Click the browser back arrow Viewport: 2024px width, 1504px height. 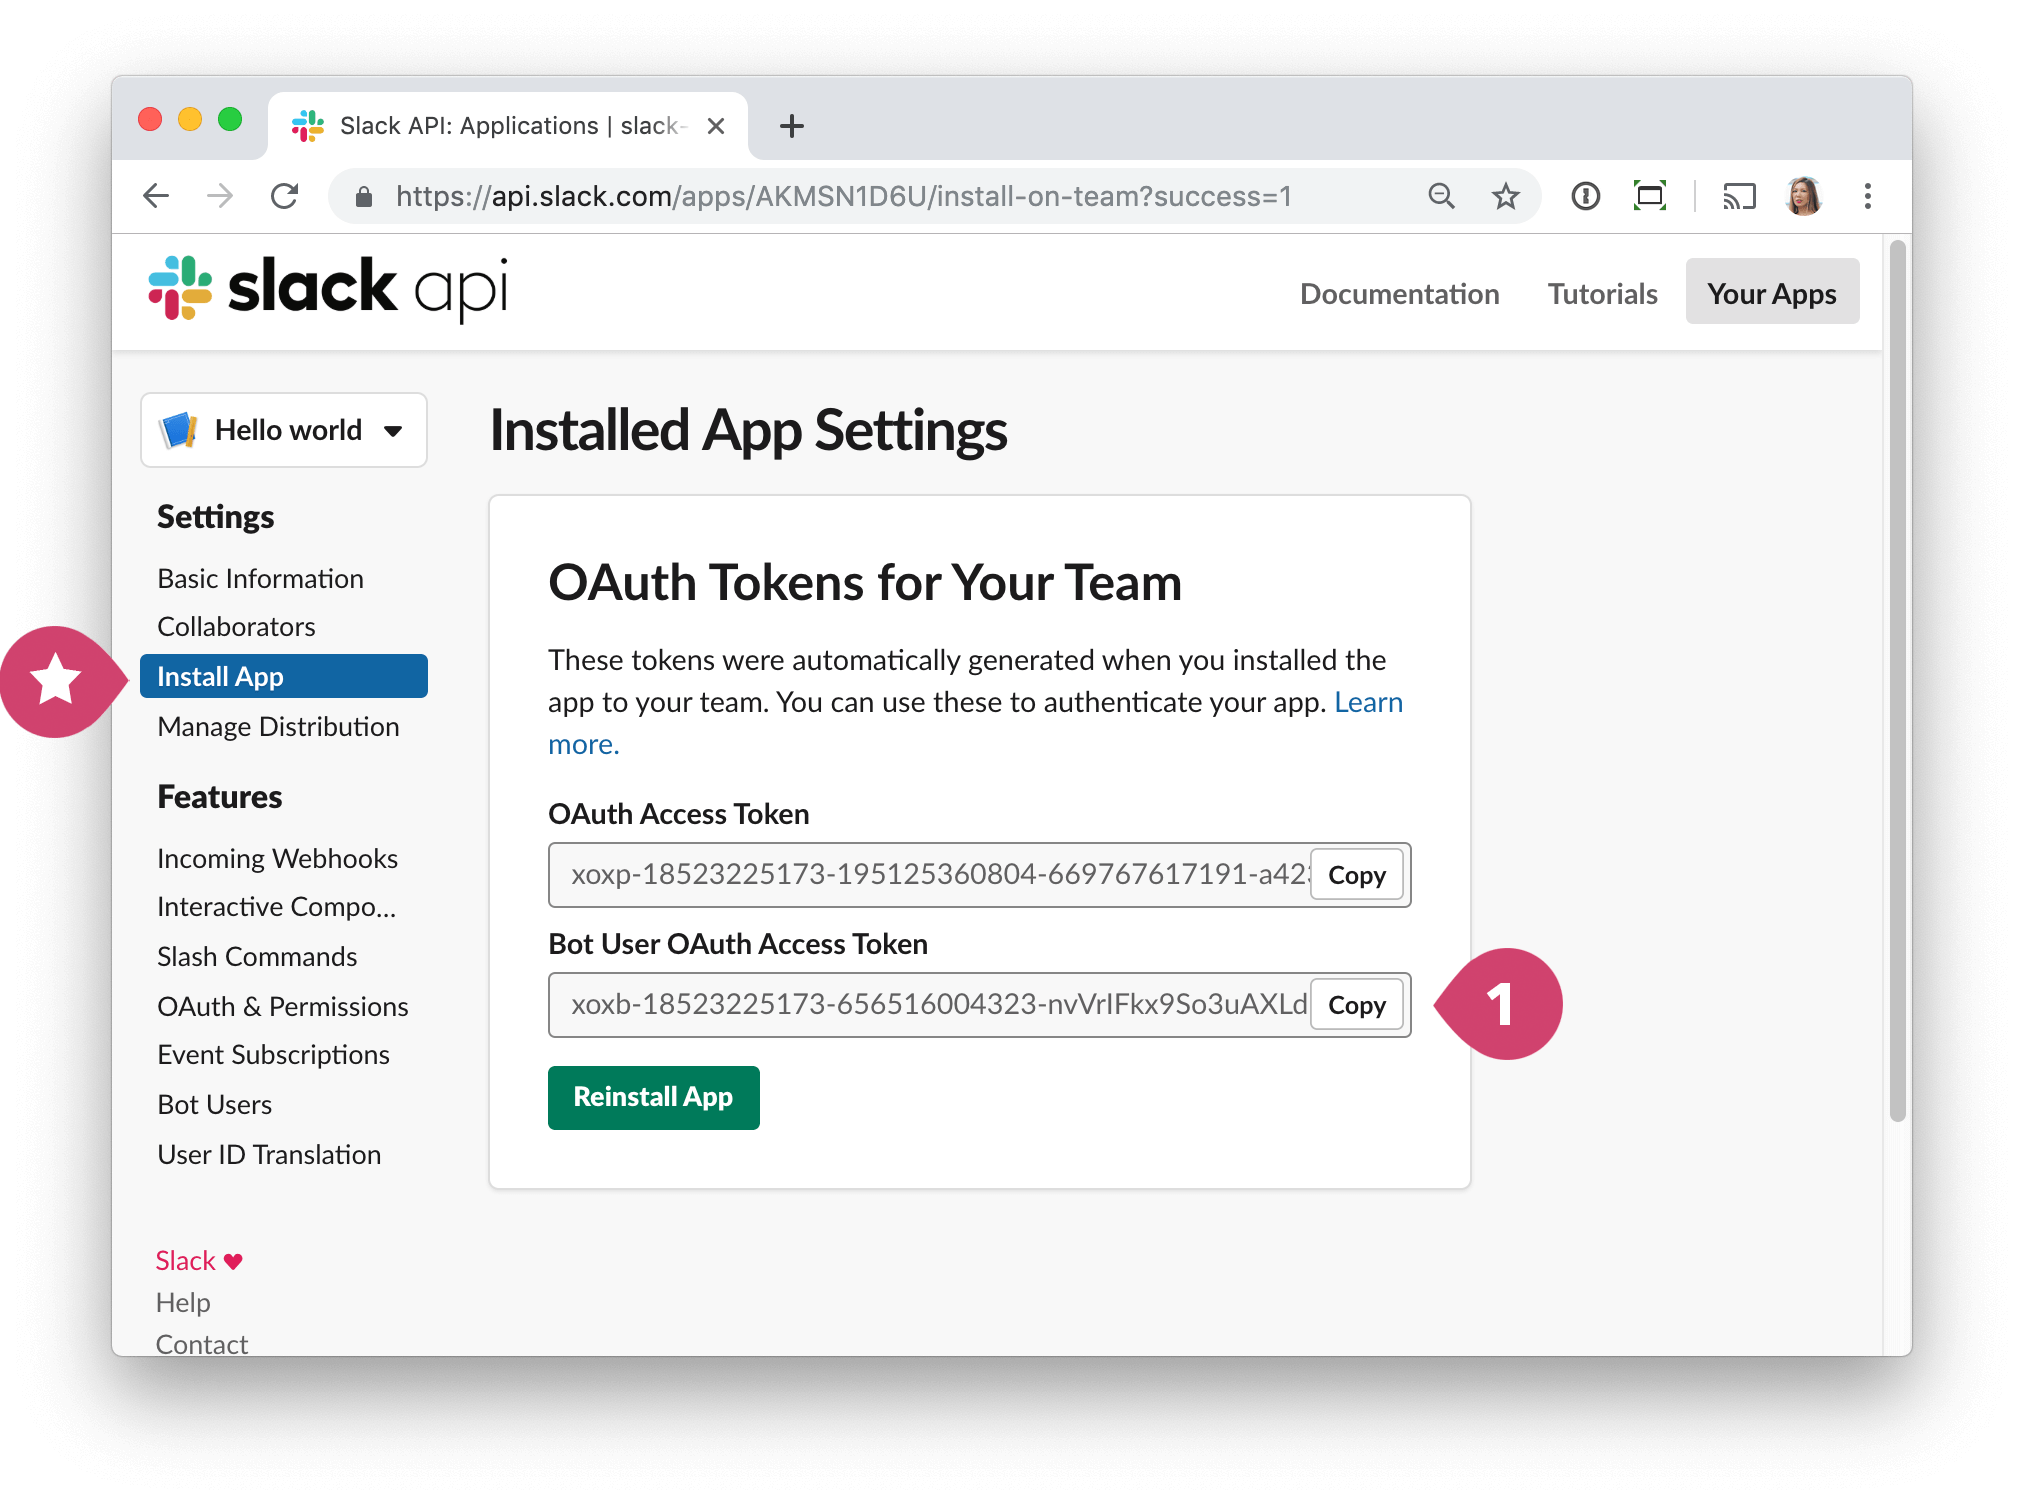[156, 196]
